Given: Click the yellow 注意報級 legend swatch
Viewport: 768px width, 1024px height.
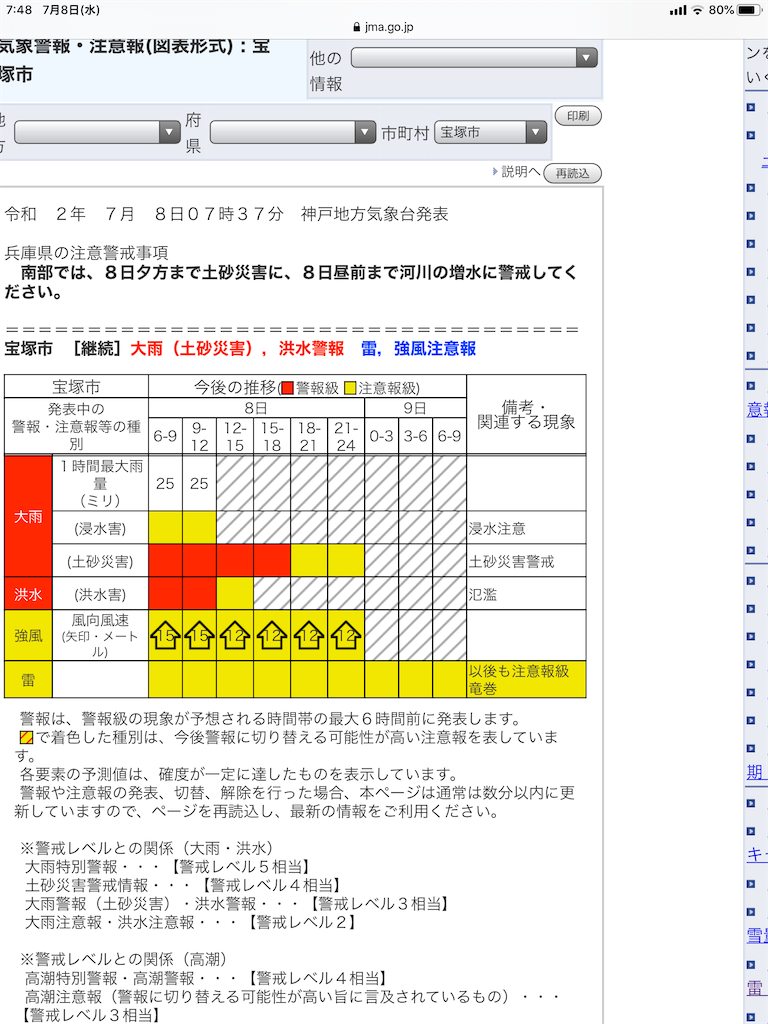Looking at the screenshot, I should point(350,389).
